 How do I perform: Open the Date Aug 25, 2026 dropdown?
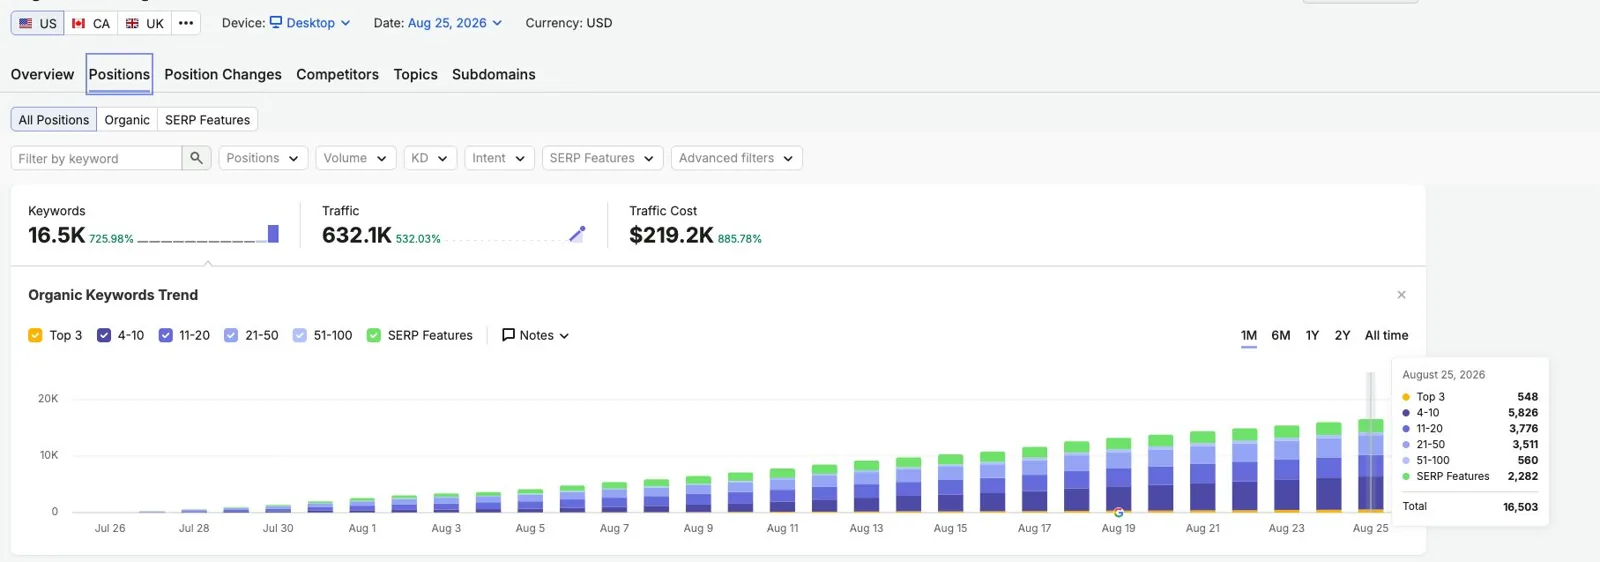point(455,23)
